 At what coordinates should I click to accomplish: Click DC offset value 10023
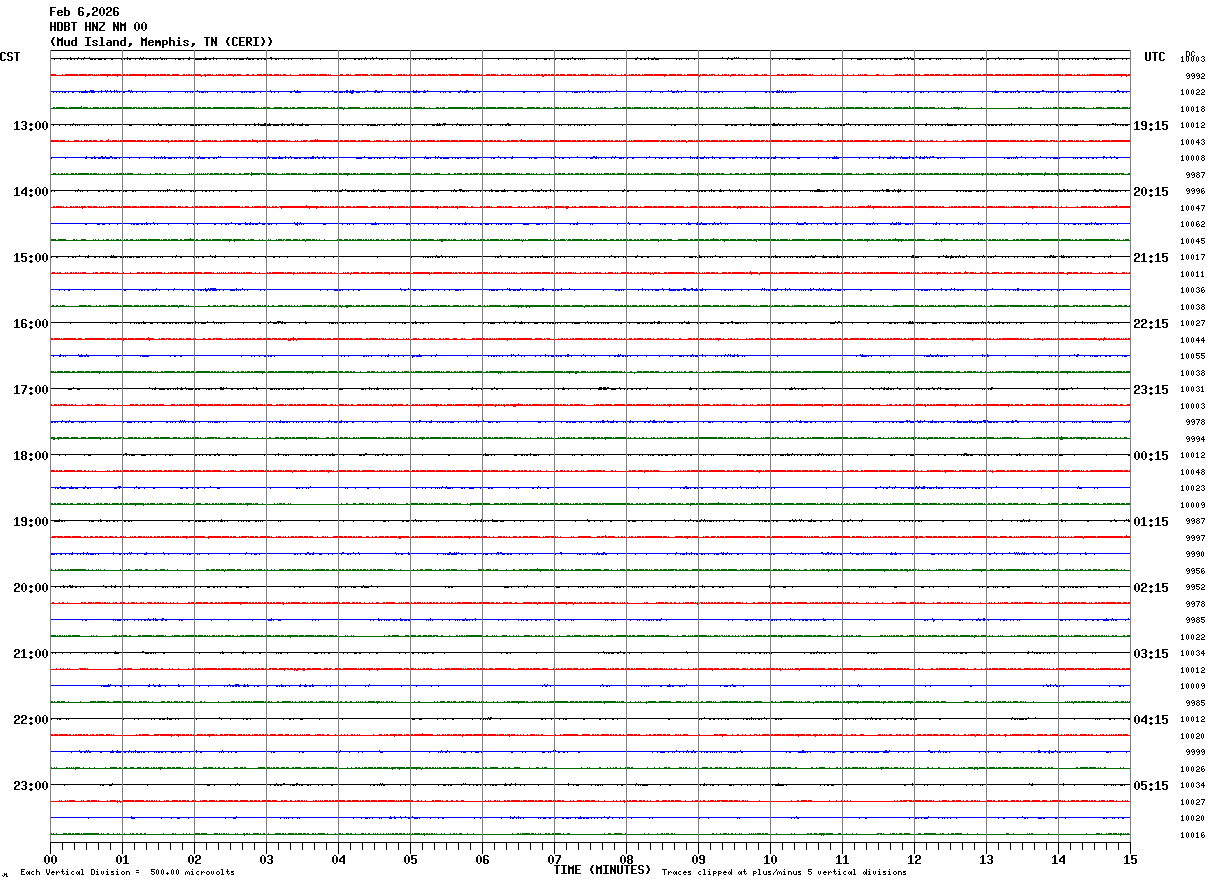pos(1192,488)
